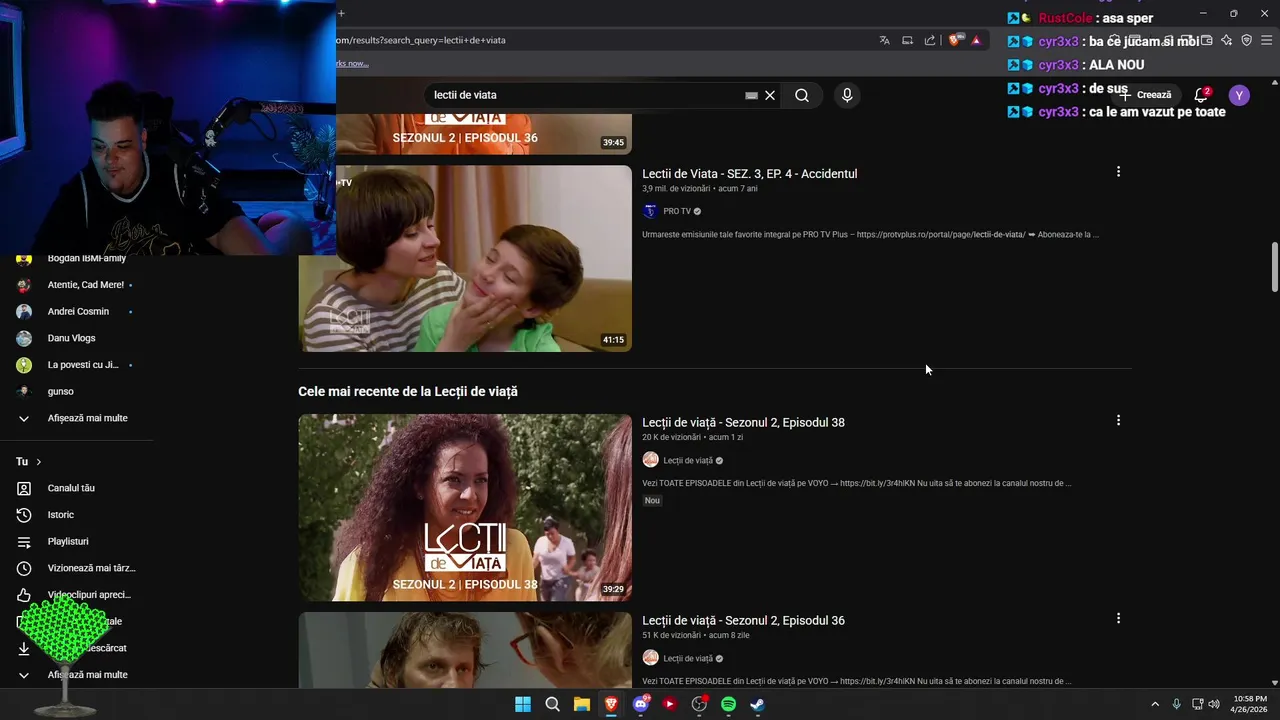Click channel avatar under Episodul 38 video

(x=650, y=460)
